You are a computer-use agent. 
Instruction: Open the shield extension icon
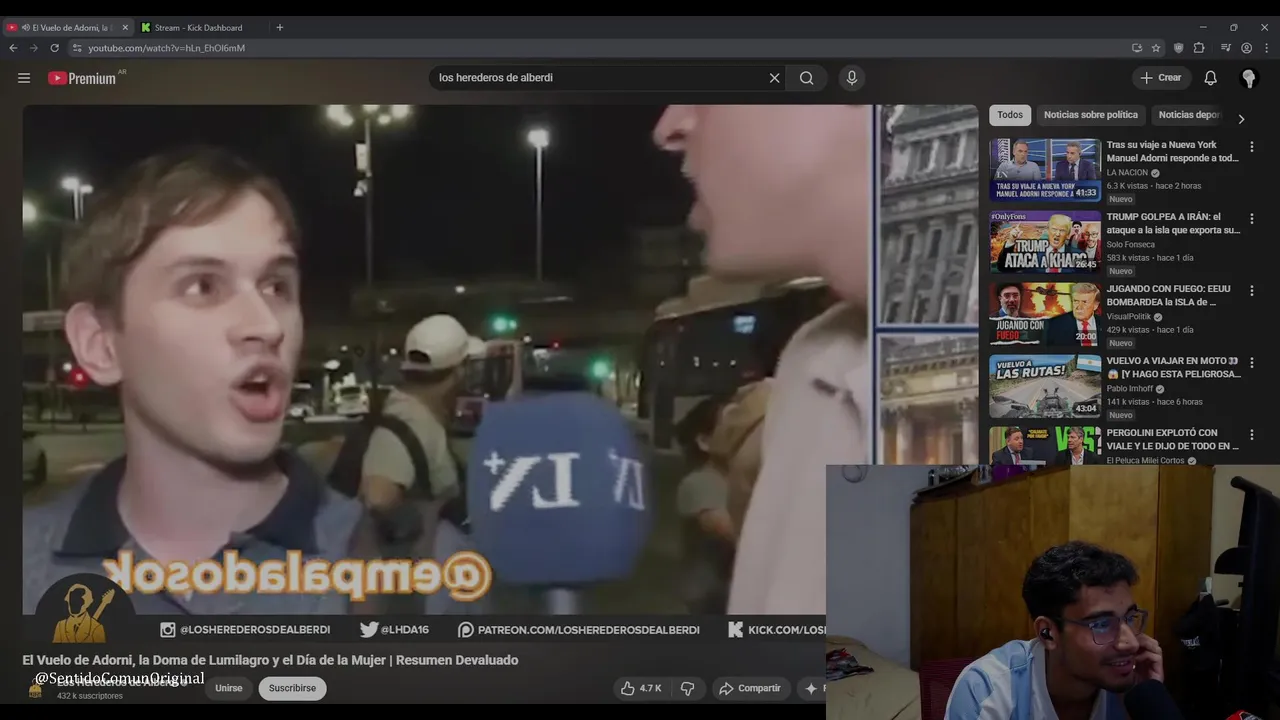1179,48
